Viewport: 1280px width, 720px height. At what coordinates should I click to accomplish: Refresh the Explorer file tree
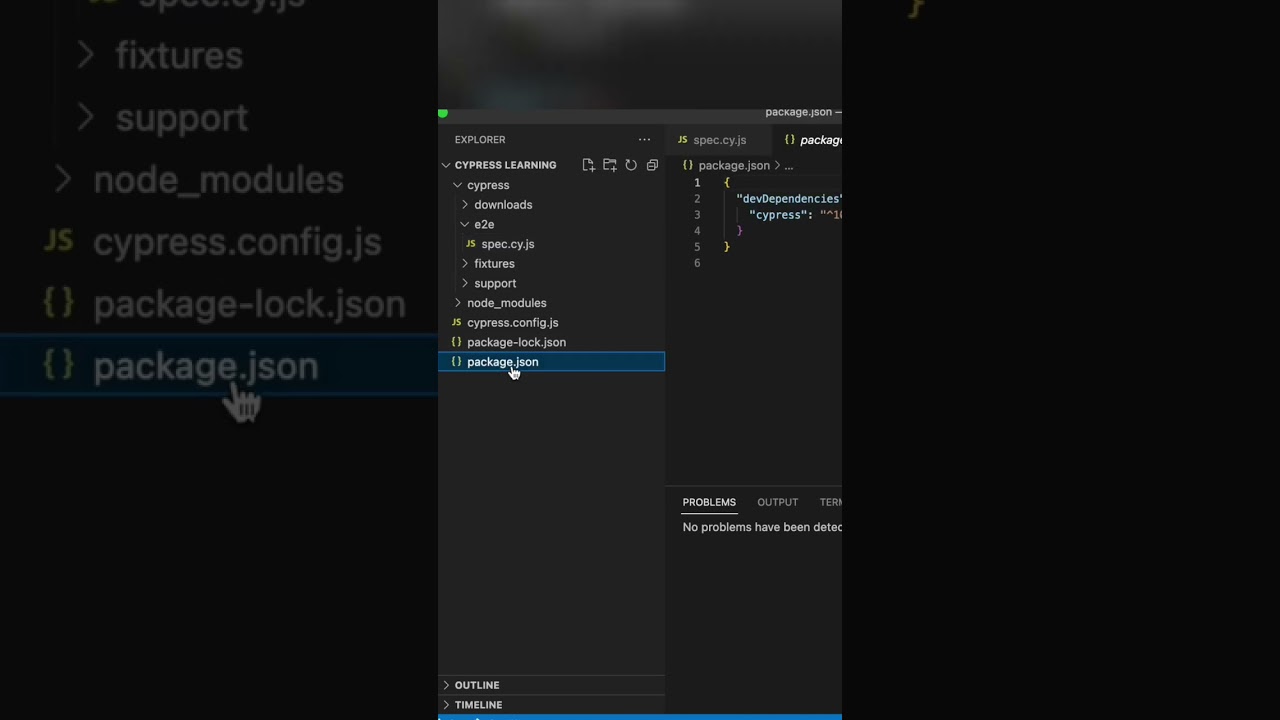631,165
